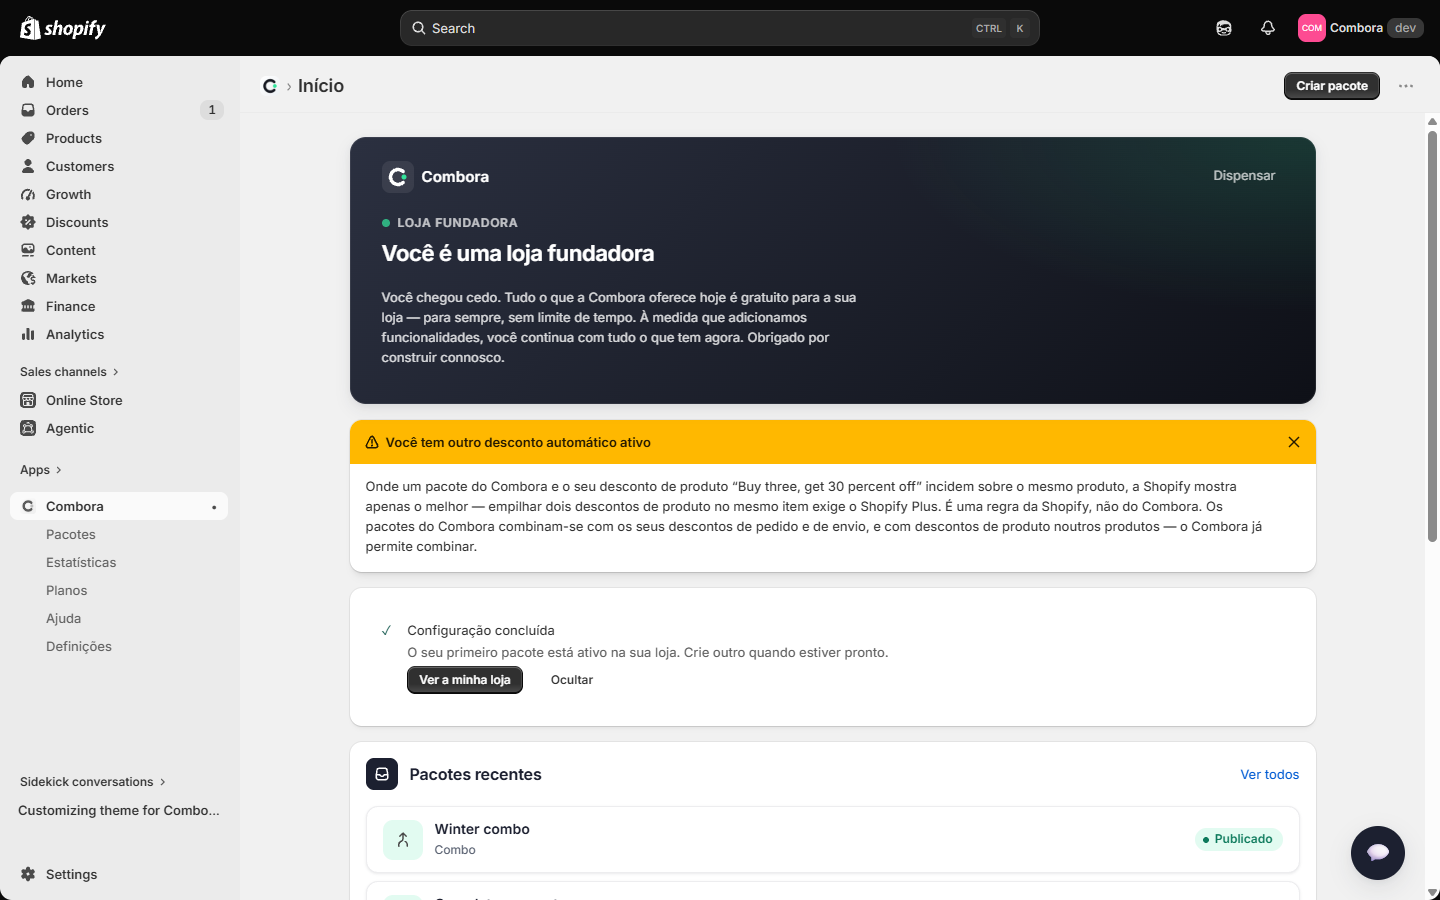The width and height of the screenshot is (1440, 900).
Task: Click the Products tag icon
Action: [x=28, y=138]
